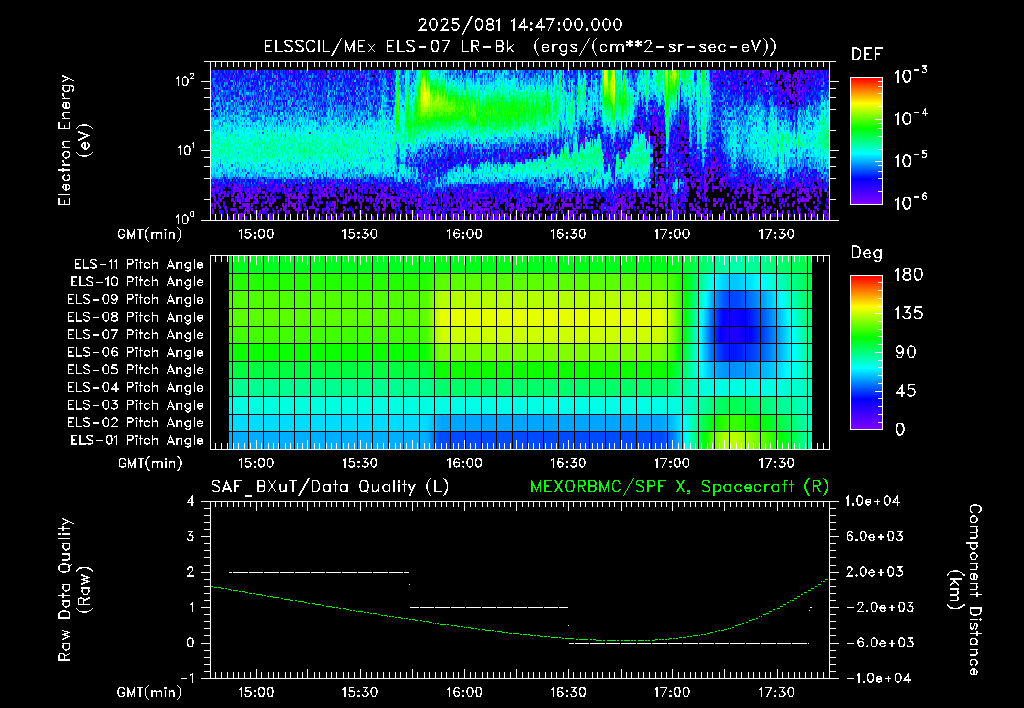Click the green MEXORBMC/SPF X, Spacecraft (R) label
This screenshot has width=1024, height=708.
[x=679, y=487]
